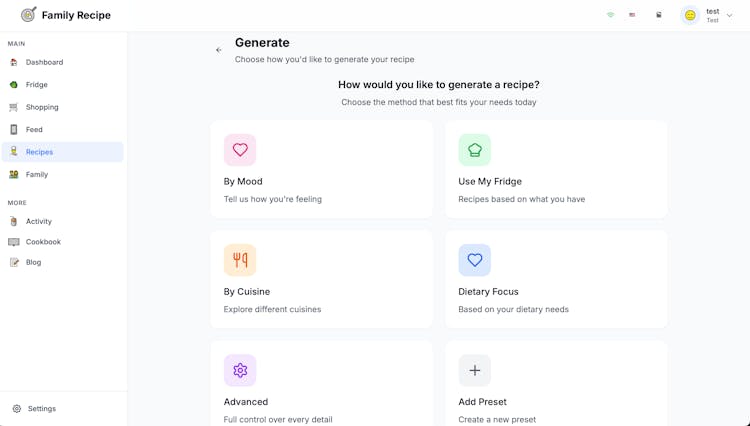Open the Advanced generation gear card
The image size is (750, 426).
pos(321,385)
